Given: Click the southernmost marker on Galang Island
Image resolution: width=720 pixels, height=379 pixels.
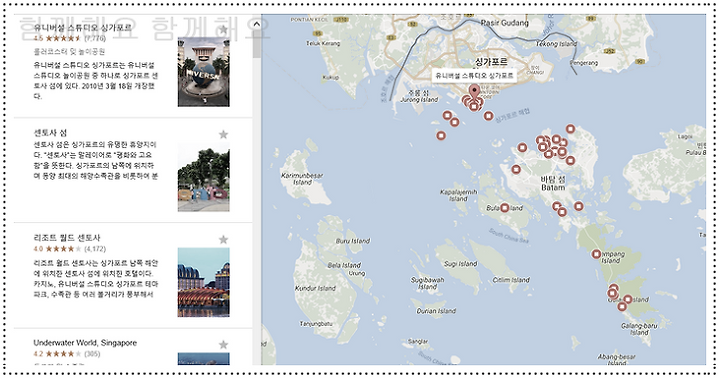Looking at the screenshot, I should (622, 306).
